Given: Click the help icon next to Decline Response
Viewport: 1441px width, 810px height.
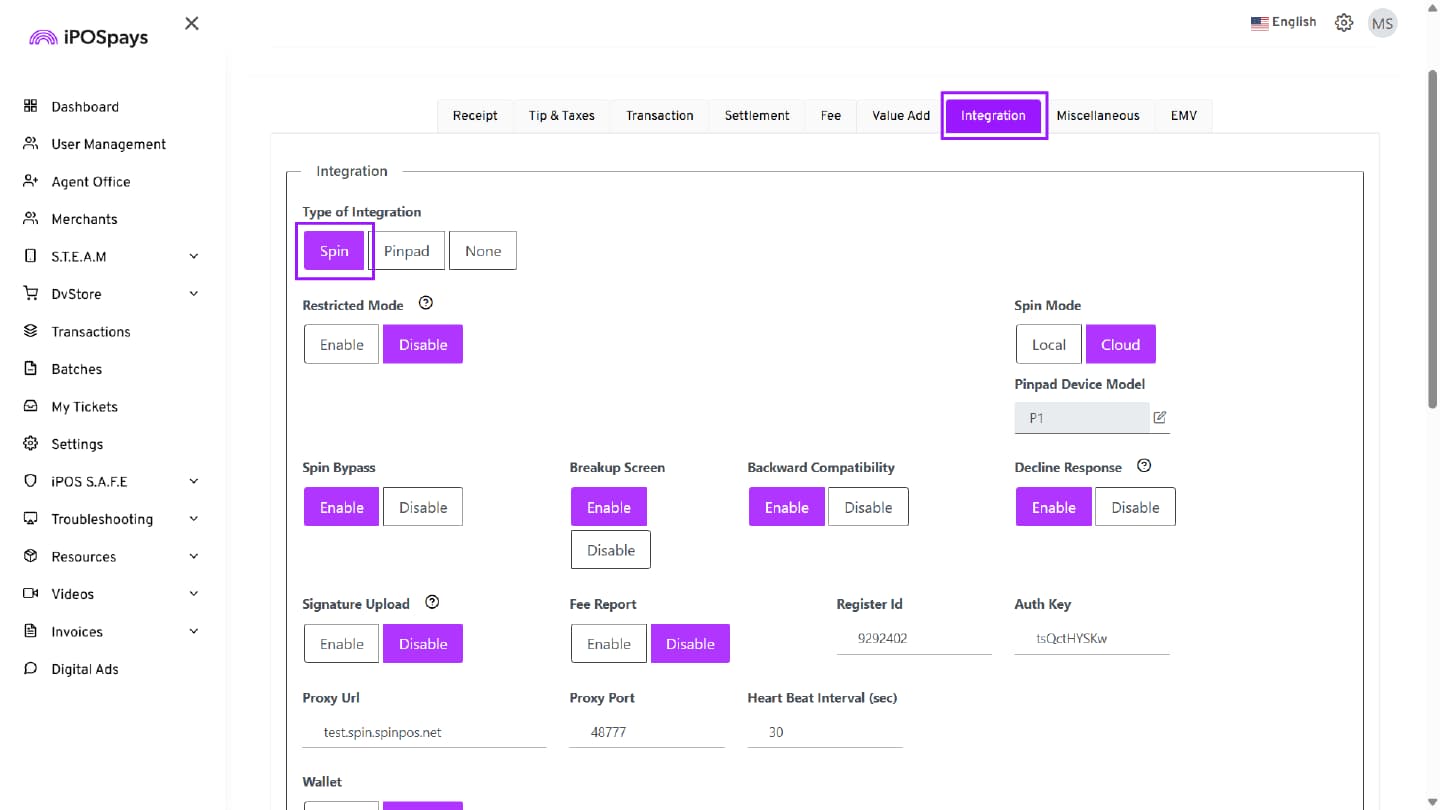Looking at the screenshot, I should 1144,466.
